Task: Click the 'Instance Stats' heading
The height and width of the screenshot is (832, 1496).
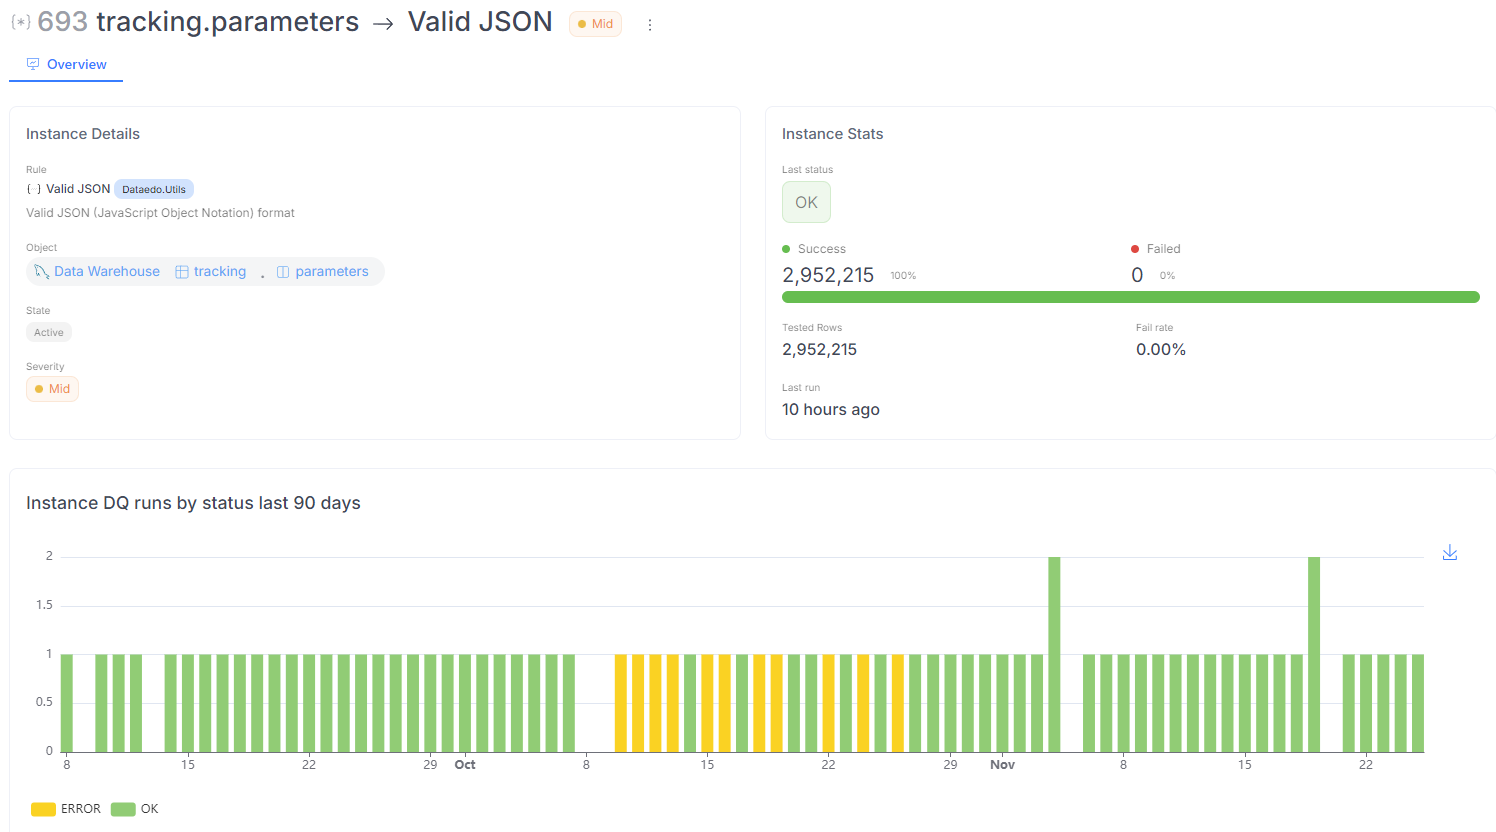Action: tap(833, 134)
